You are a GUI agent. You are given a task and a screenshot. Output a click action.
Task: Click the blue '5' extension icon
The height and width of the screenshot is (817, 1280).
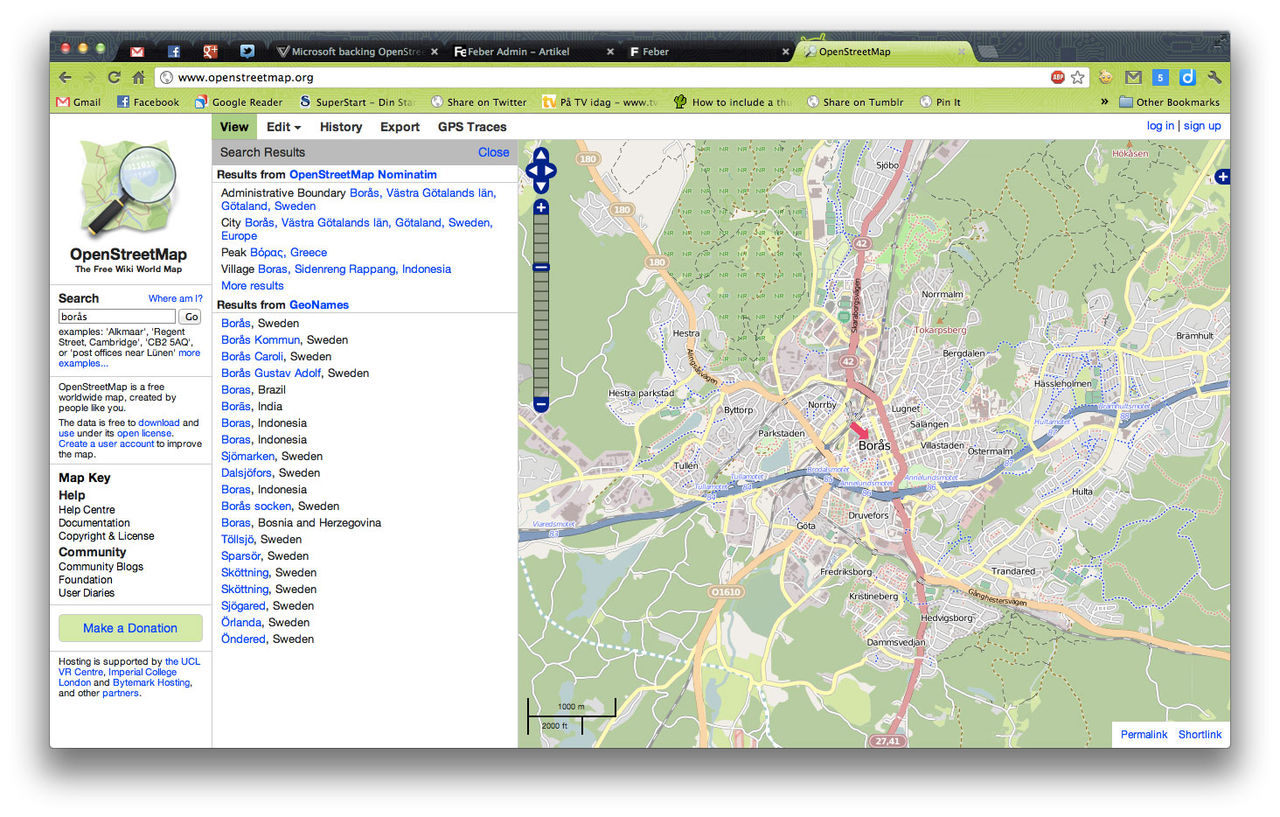pyautogui.click(x=1160, y=77)
